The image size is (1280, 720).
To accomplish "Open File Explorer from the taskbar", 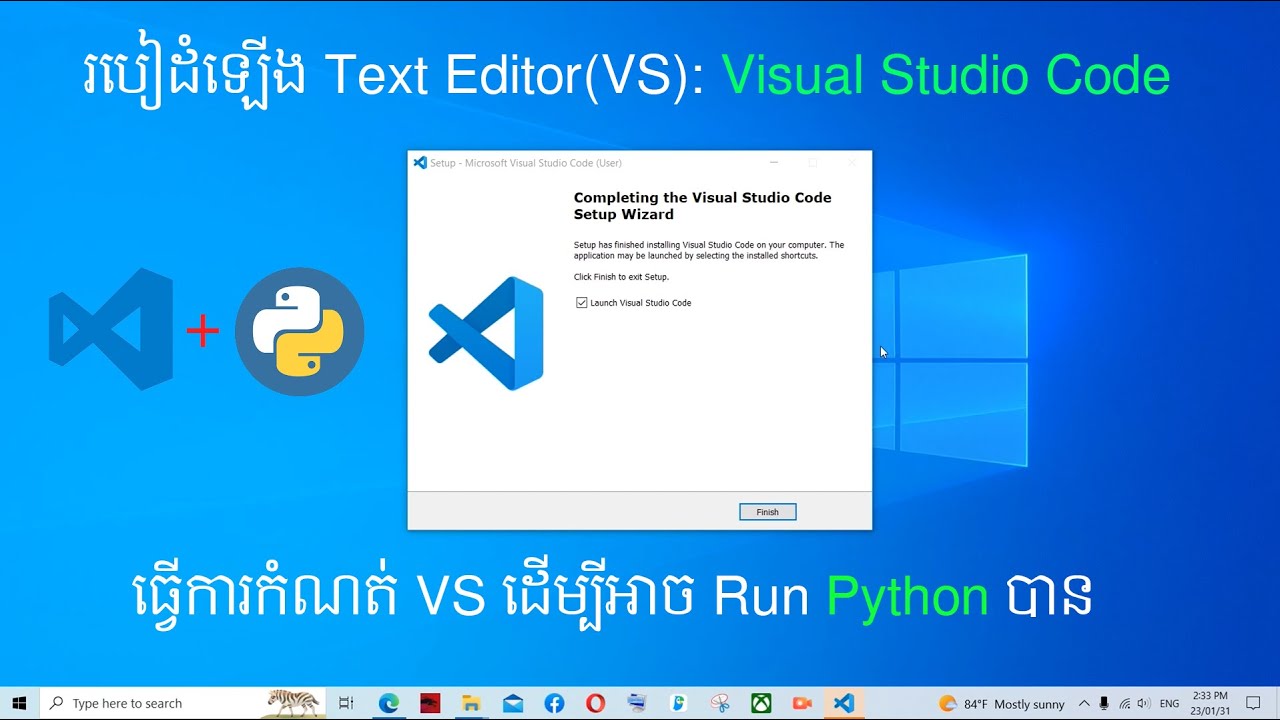I will (x=471, y=704).
